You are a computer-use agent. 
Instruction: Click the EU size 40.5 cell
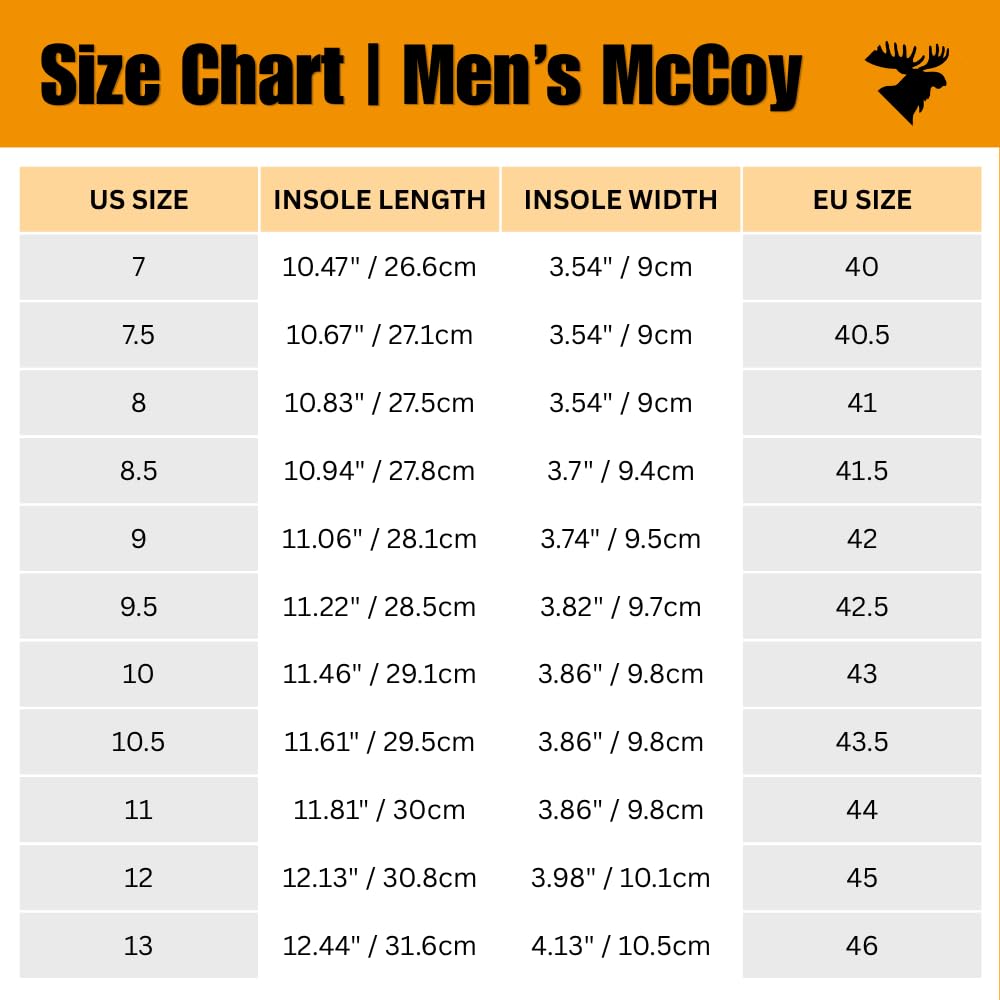tap(862, 335)
